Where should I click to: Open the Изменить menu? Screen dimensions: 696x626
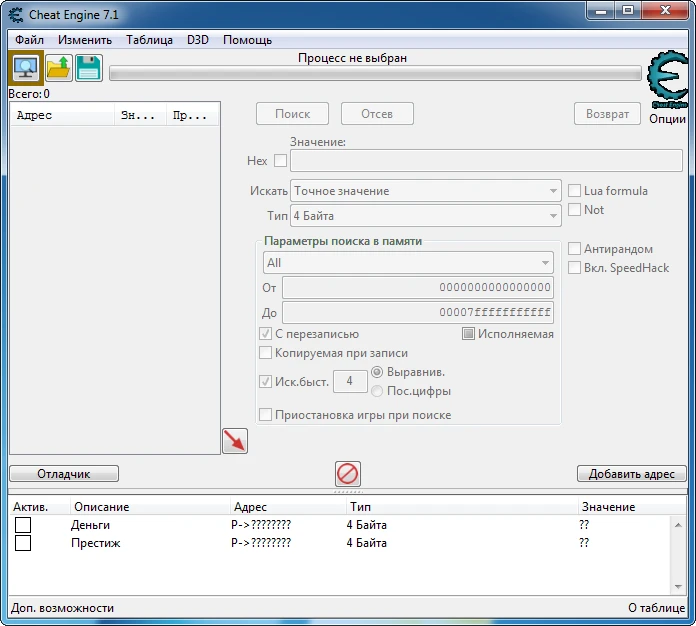point(85,40)
